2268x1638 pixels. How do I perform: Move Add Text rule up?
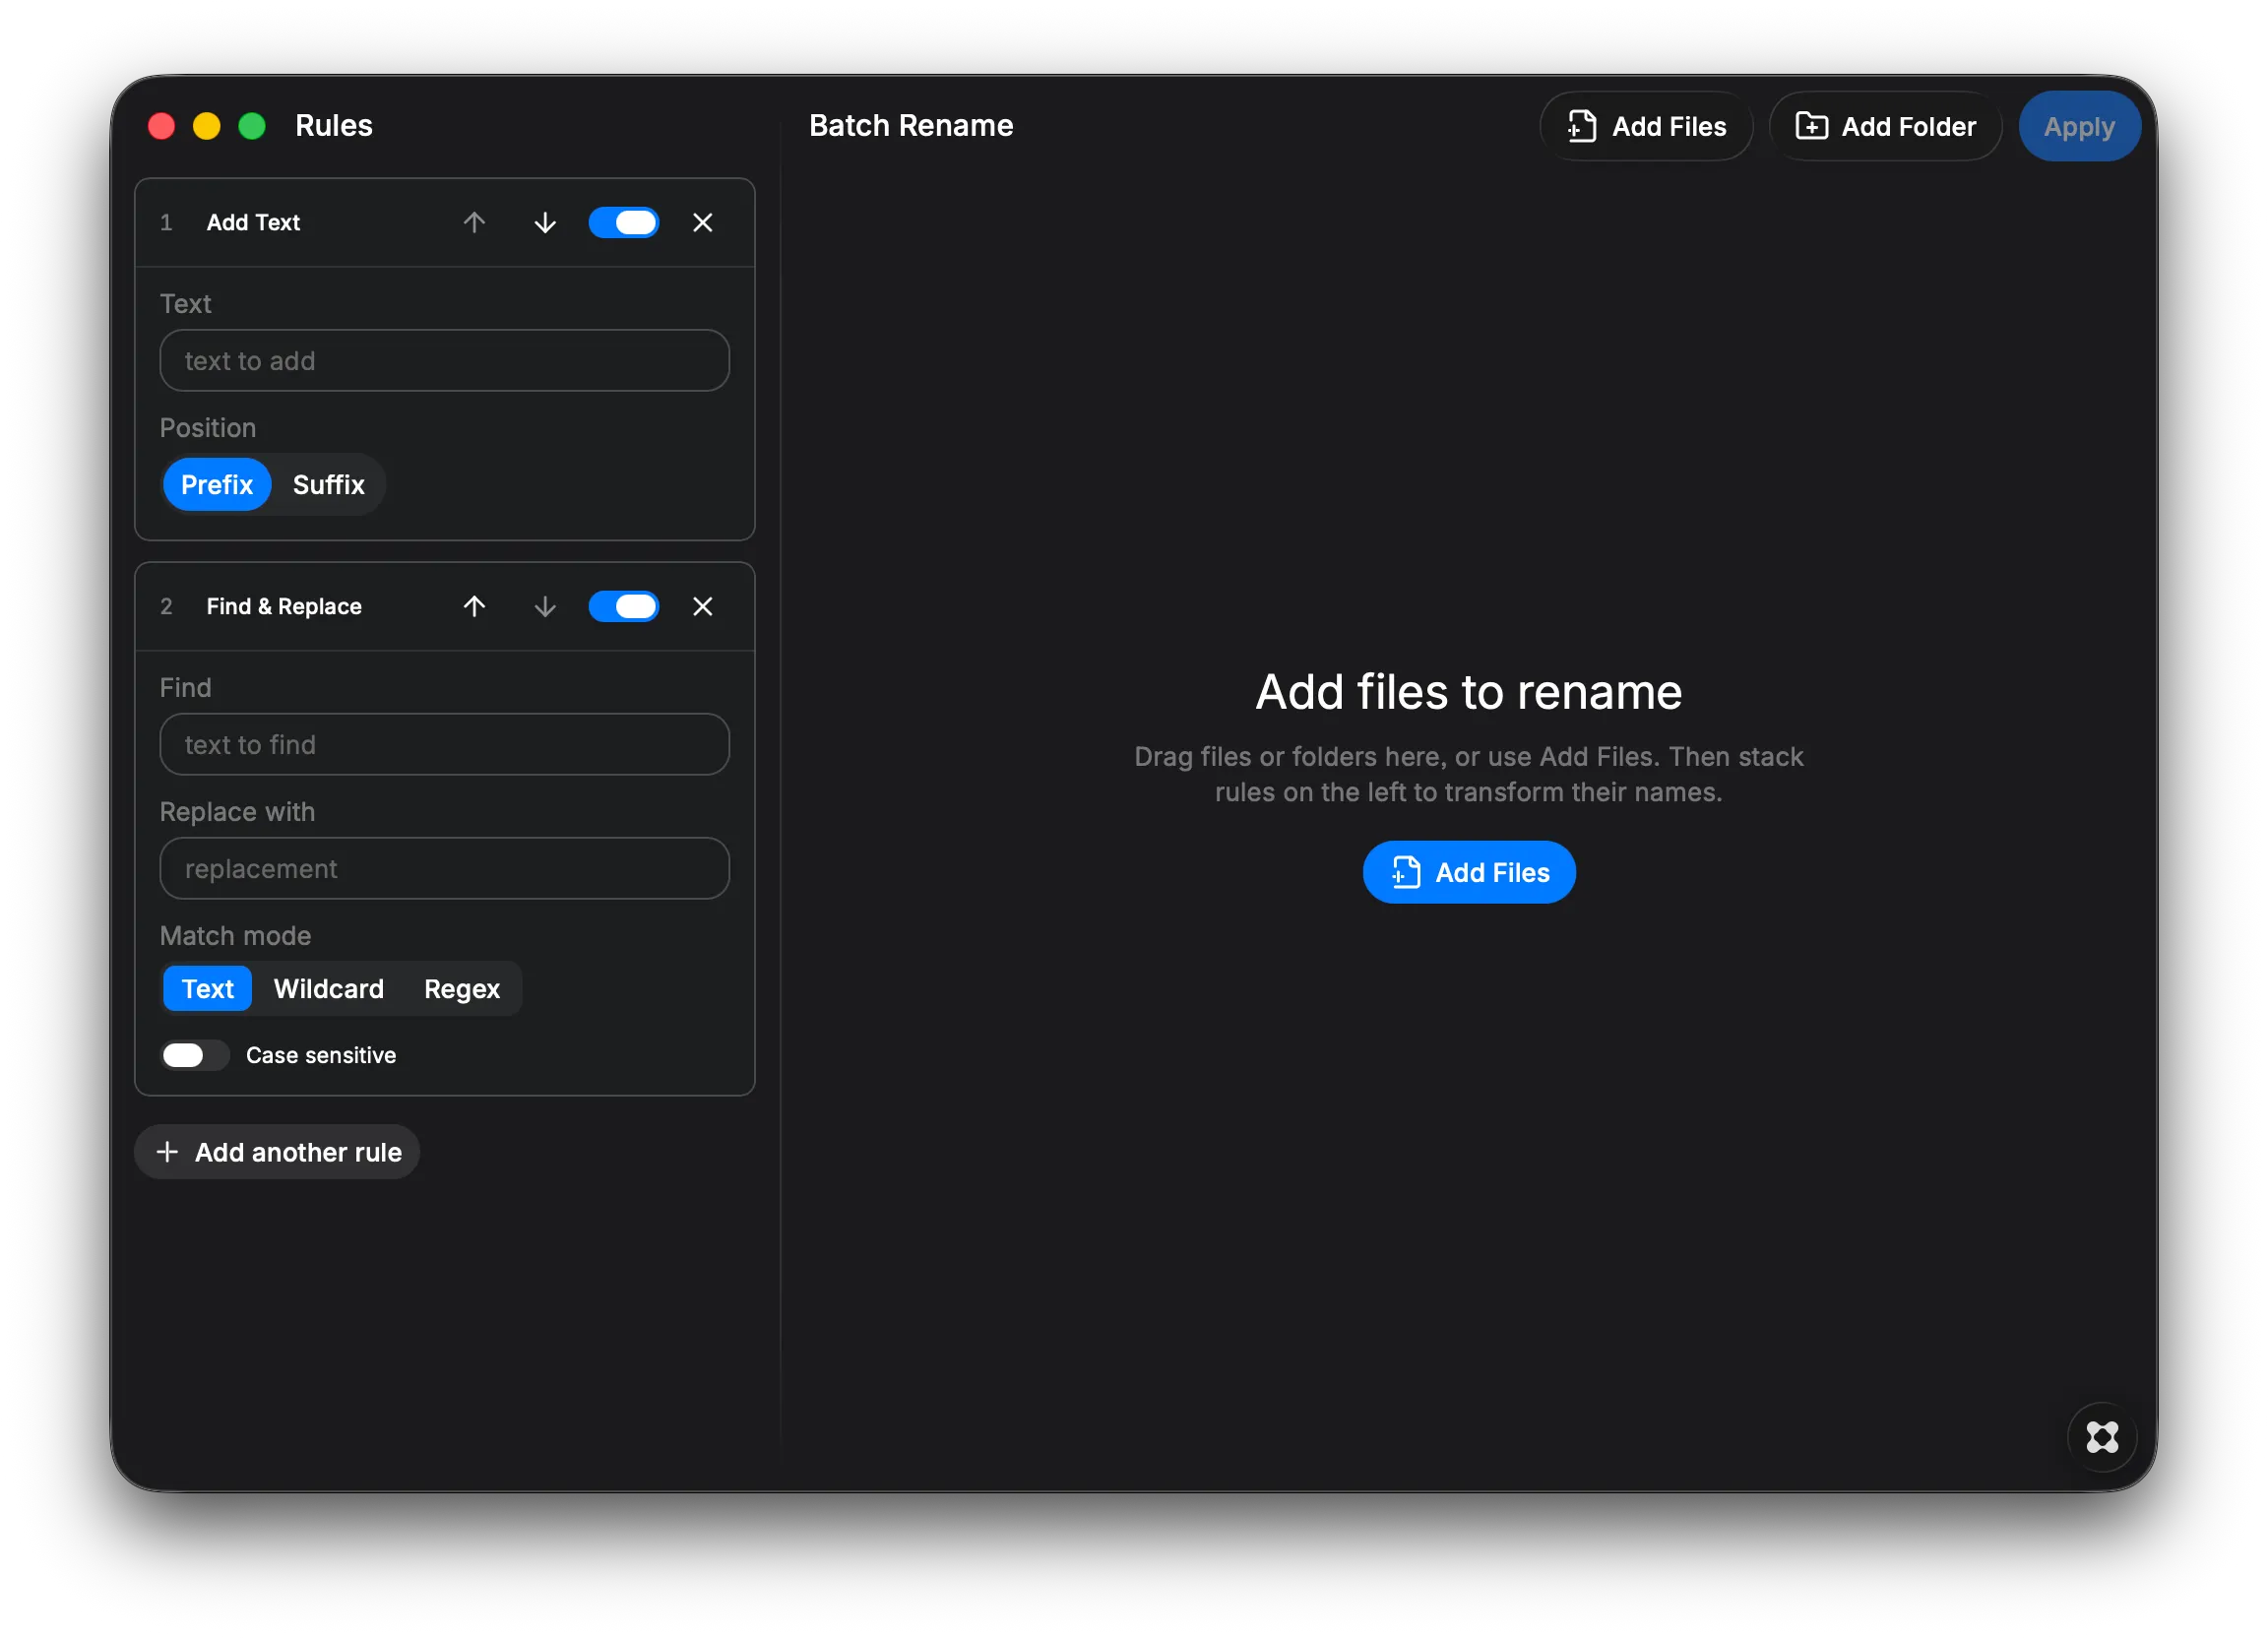pyautogui.click(x=474, y=222)
